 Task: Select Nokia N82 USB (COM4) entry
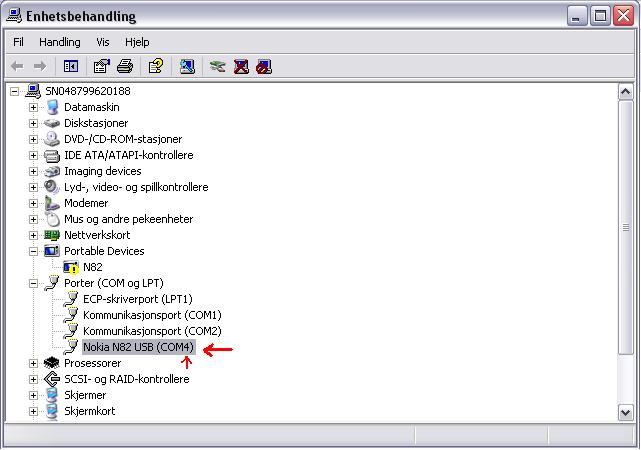point(138,347)
